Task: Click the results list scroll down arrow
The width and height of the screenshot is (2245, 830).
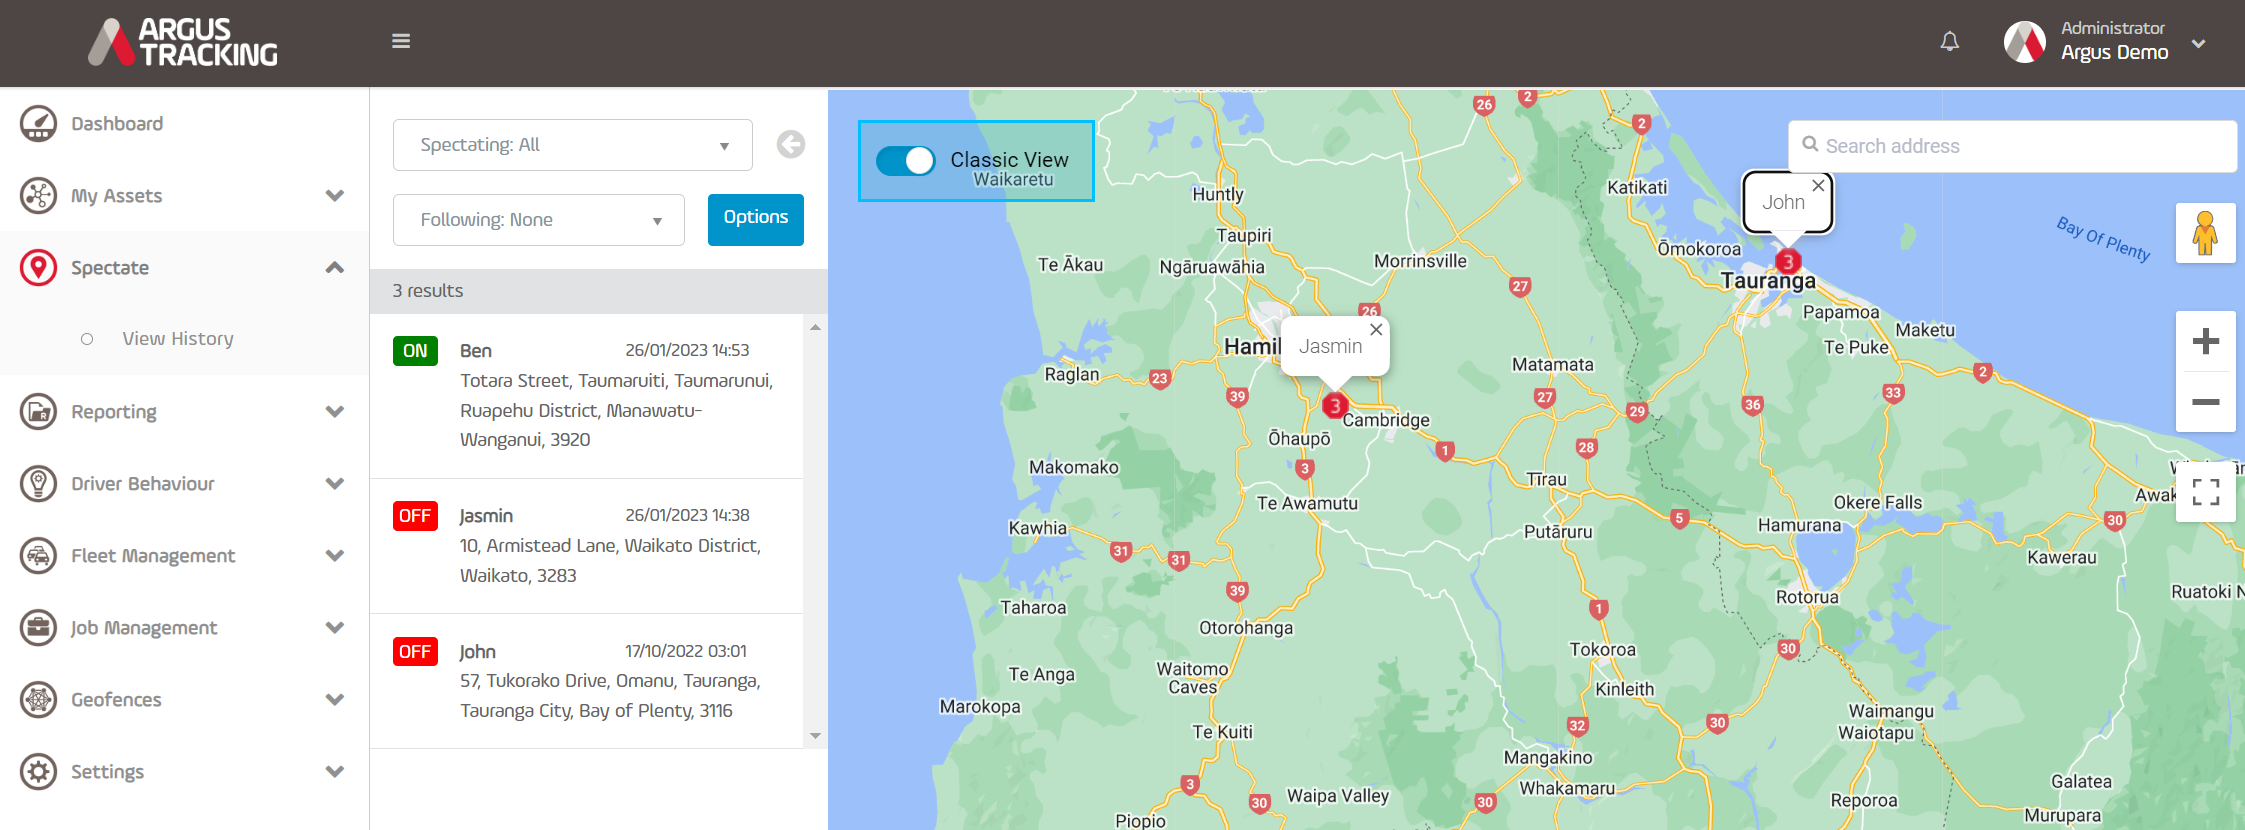Action: [816, 735]
